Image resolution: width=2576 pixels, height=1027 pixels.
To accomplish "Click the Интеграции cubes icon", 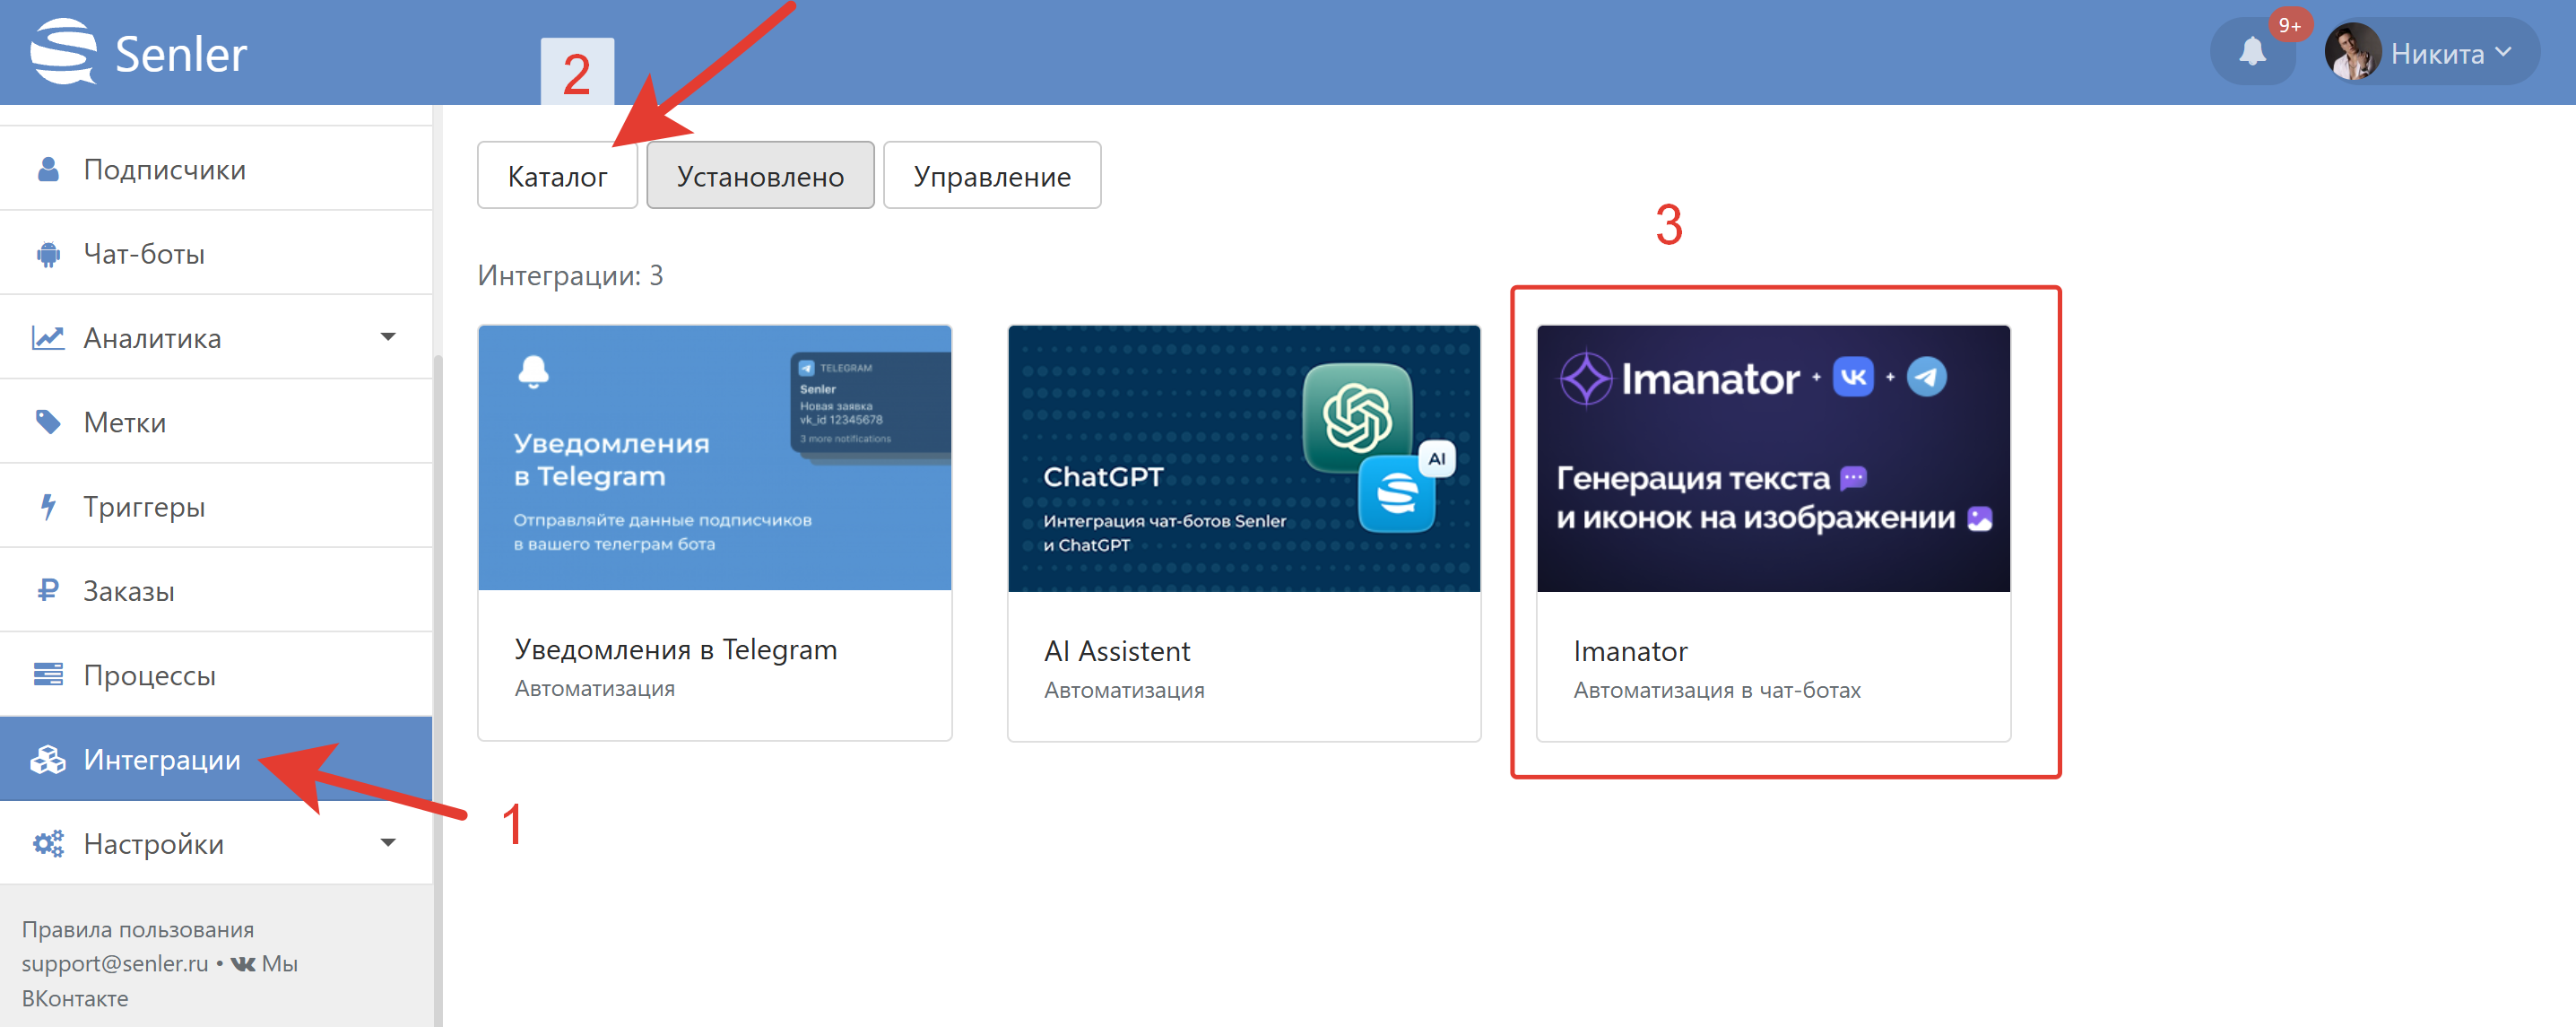I will [48, 759].
